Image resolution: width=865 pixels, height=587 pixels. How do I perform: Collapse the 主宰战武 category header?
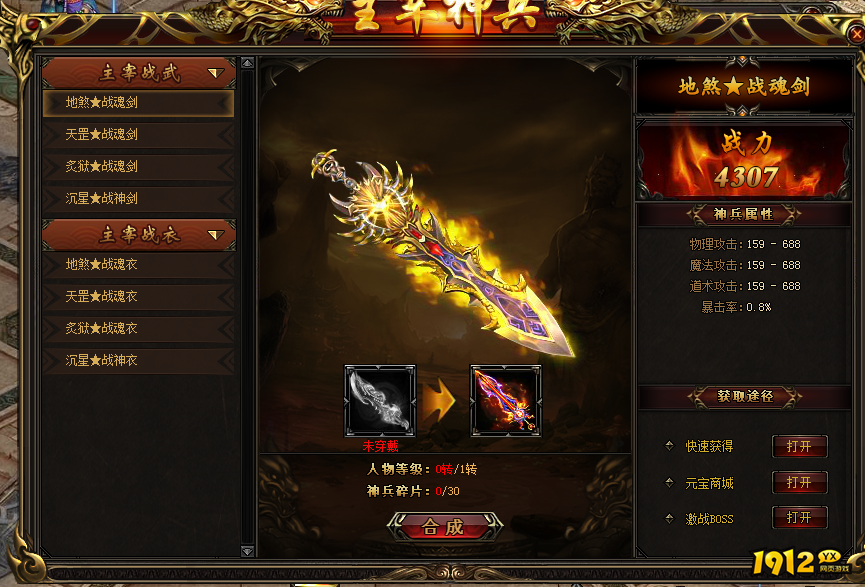pos(139,72)
